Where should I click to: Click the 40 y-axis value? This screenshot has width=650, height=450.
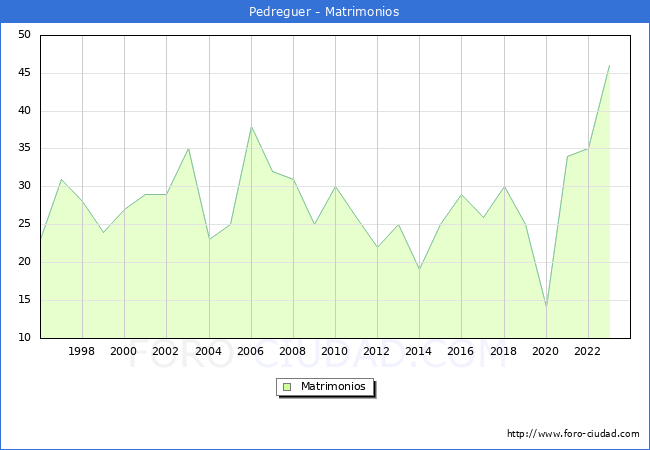coord(24,111)
